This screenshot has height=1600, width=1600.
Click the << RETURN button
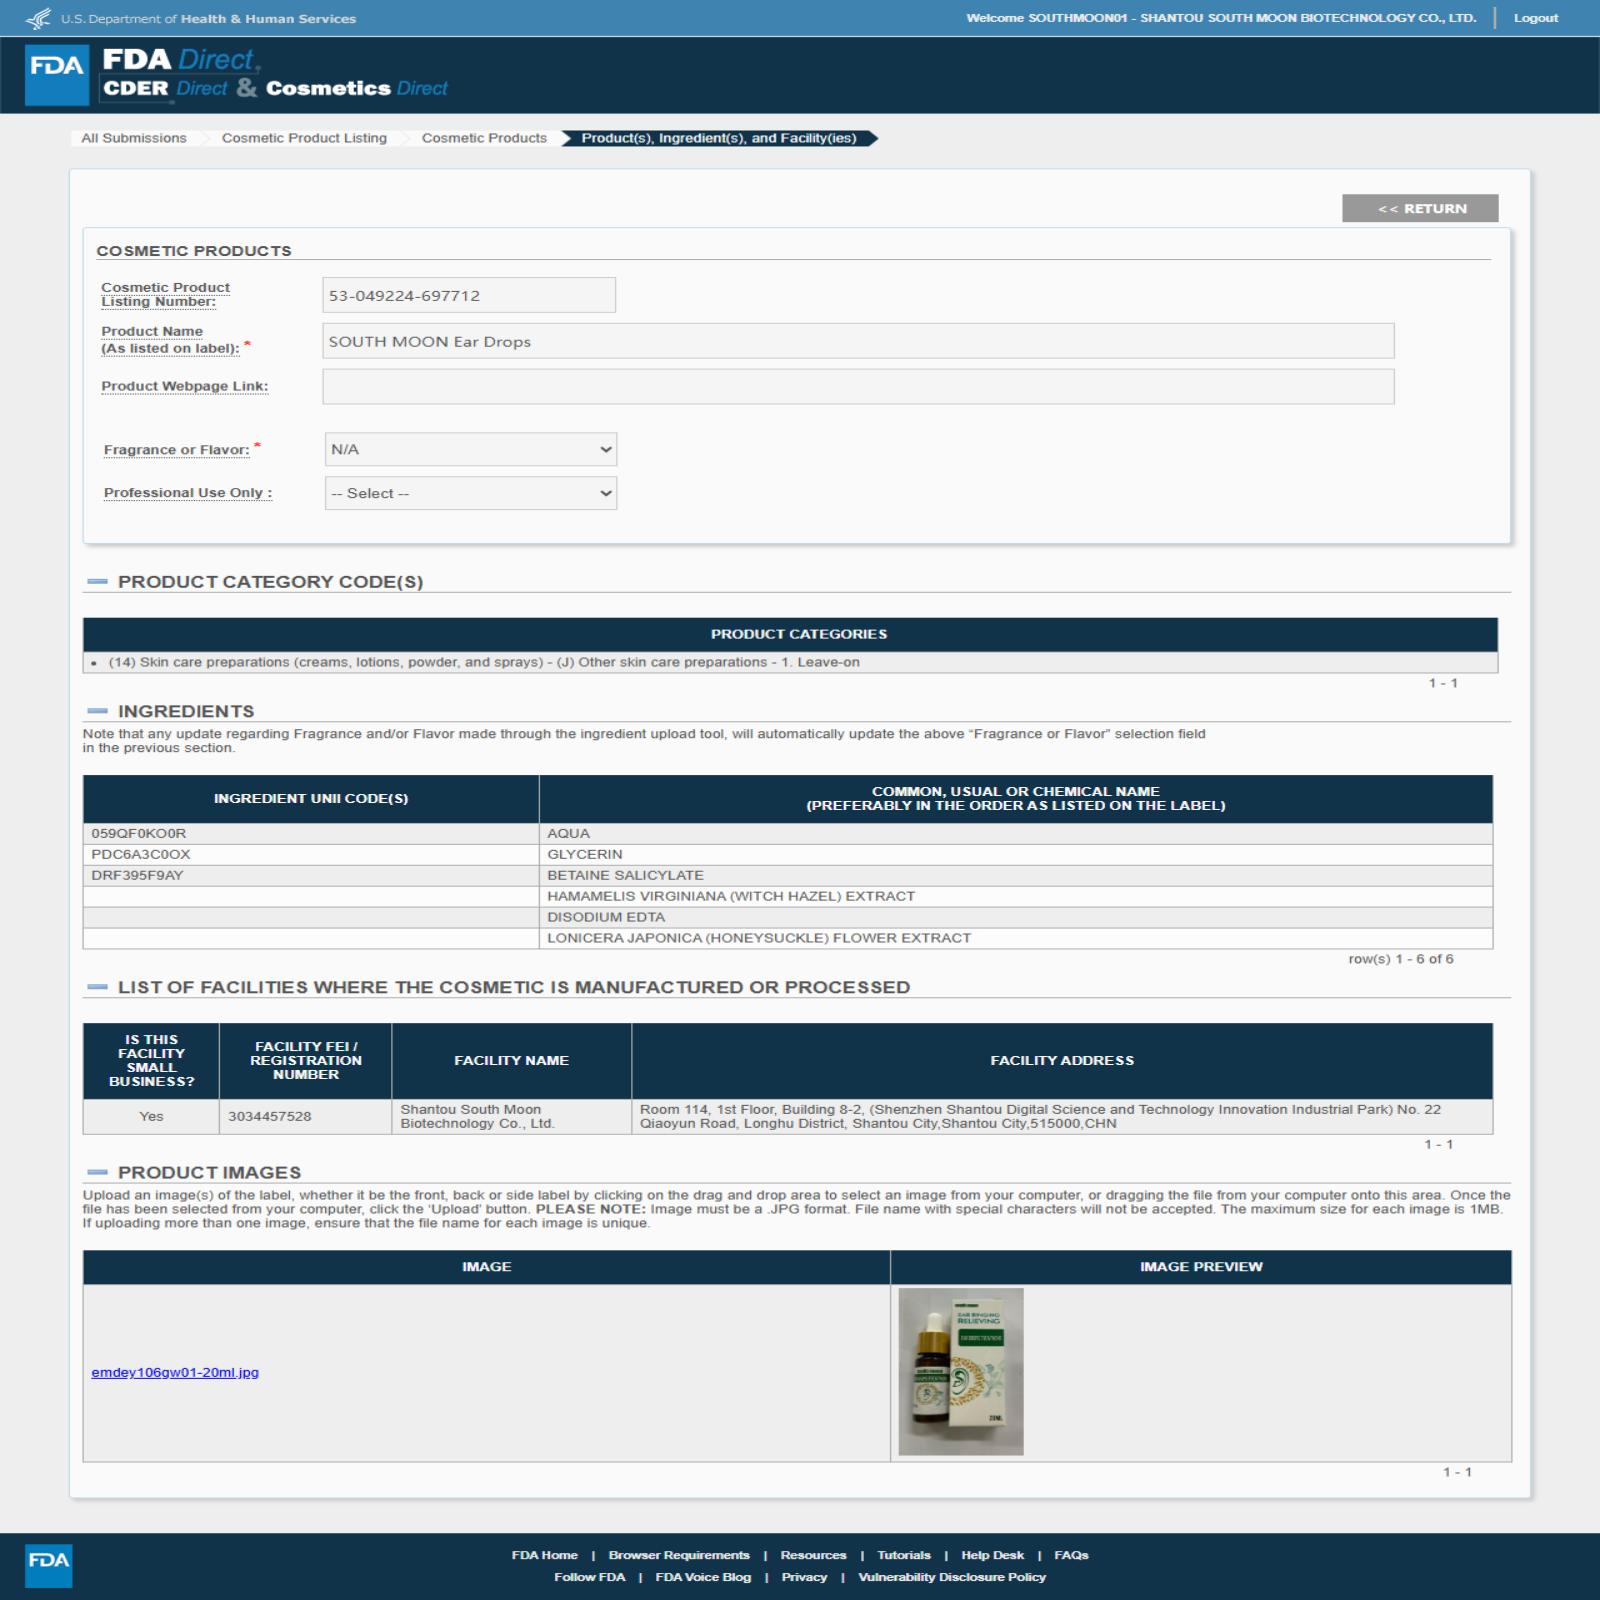point(1420,208)
